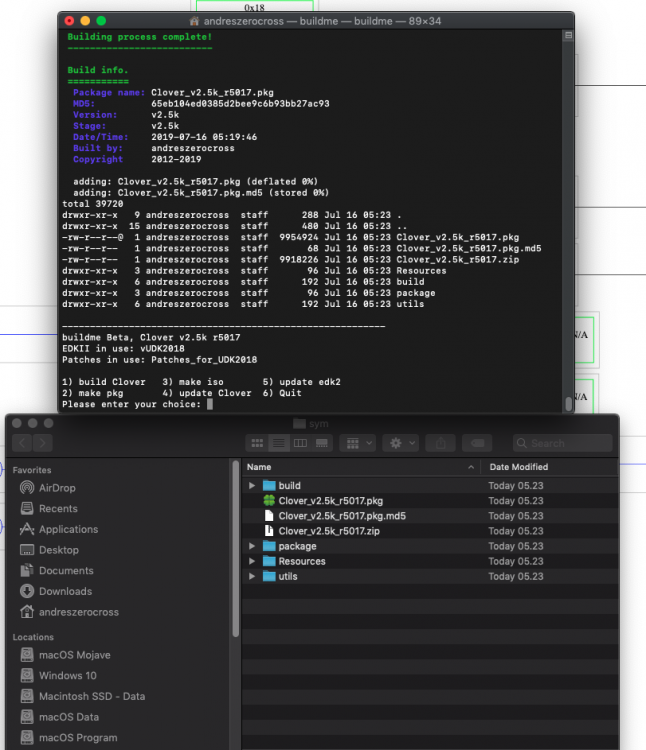Select the package folder row
The image size is (646, 750).
point(430,546)
